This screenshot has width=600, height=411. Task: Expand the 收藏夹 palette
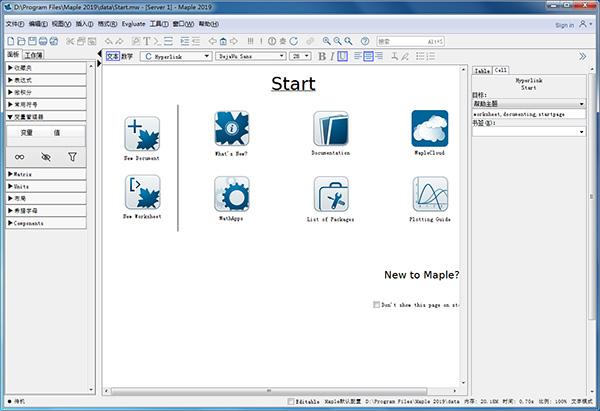click(x=46, y=68)
